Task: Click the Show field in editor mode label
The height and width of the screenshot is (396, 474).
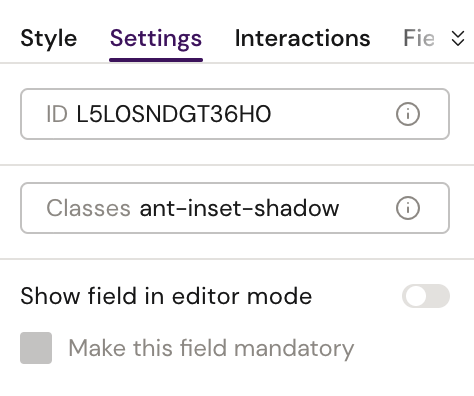Action: point(166,296)
